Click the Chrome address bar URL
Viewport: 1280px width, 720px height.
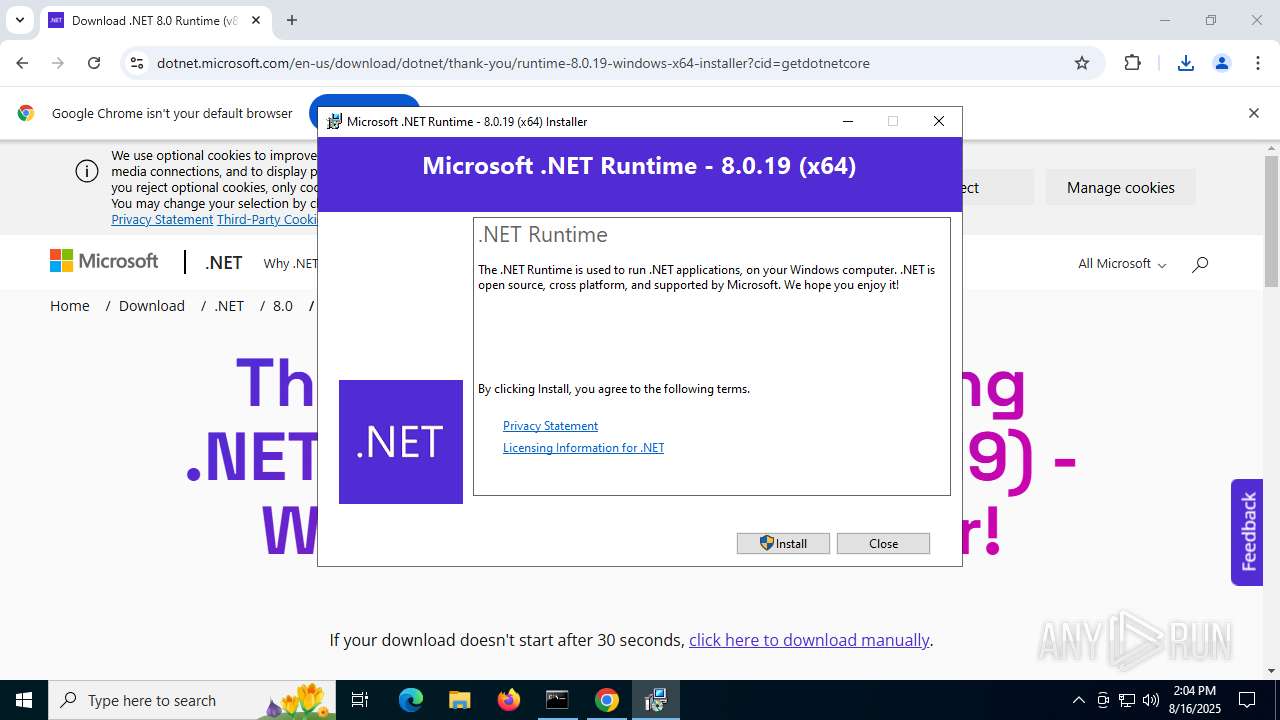click(513, 63)
